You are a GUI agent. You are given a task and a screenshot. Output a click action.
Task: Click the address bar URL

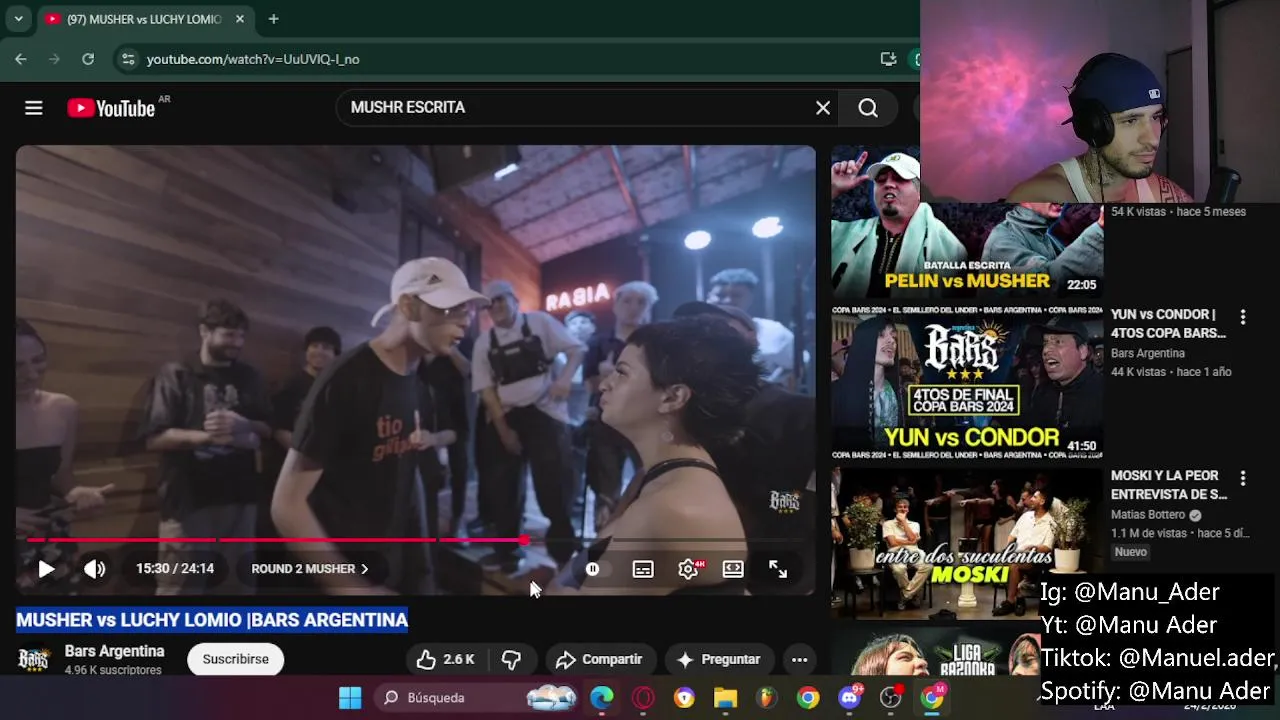[253, 59]
